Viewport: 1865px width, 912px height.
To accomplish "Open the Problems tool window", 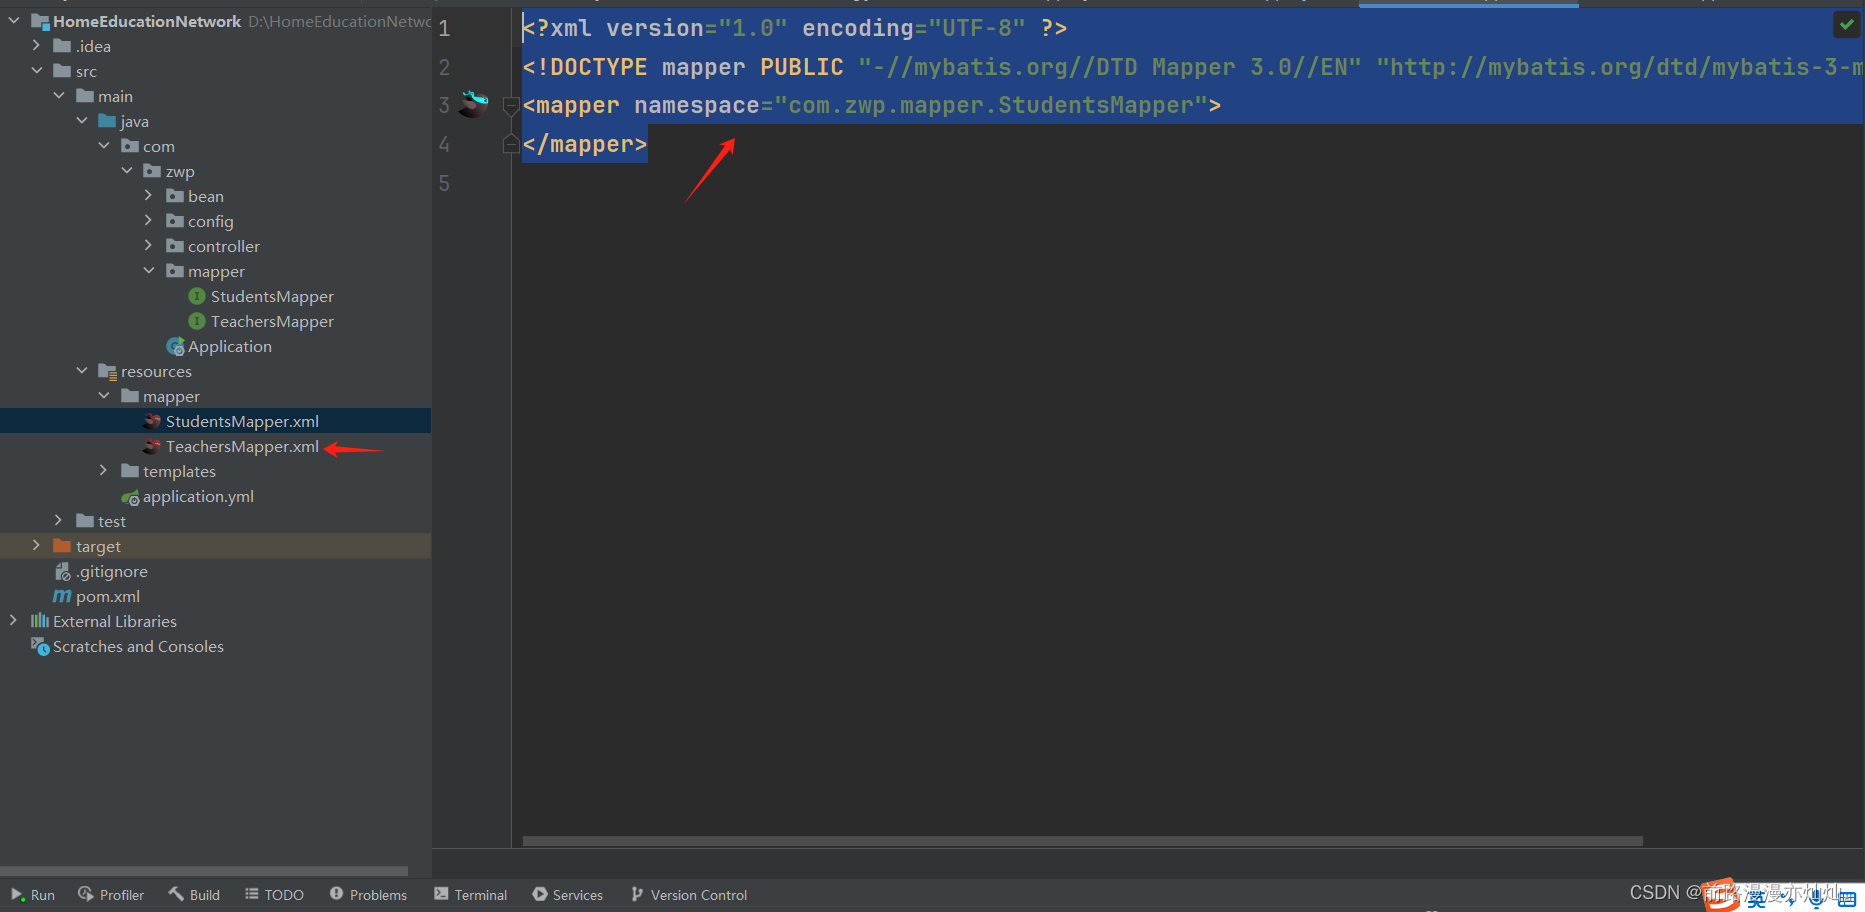I will coord(368,895).
